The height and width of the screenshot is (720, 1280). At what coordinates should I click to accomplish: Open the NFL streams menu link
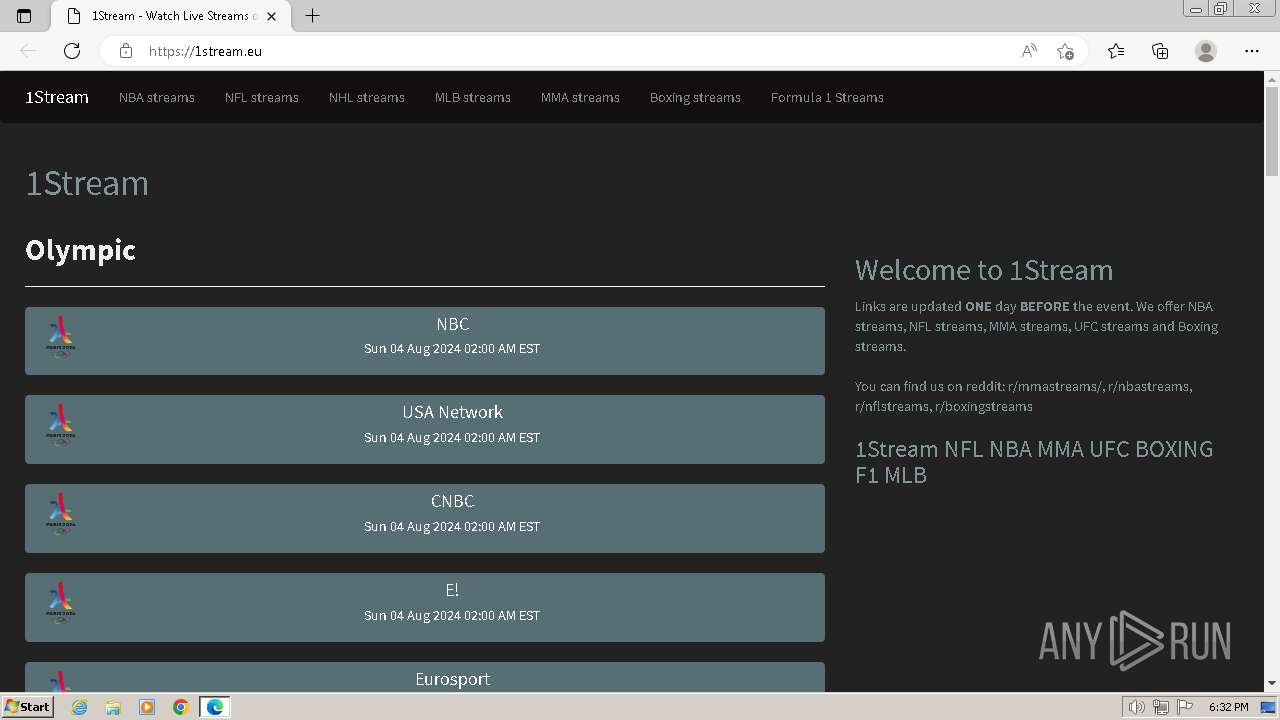(262, 97)
